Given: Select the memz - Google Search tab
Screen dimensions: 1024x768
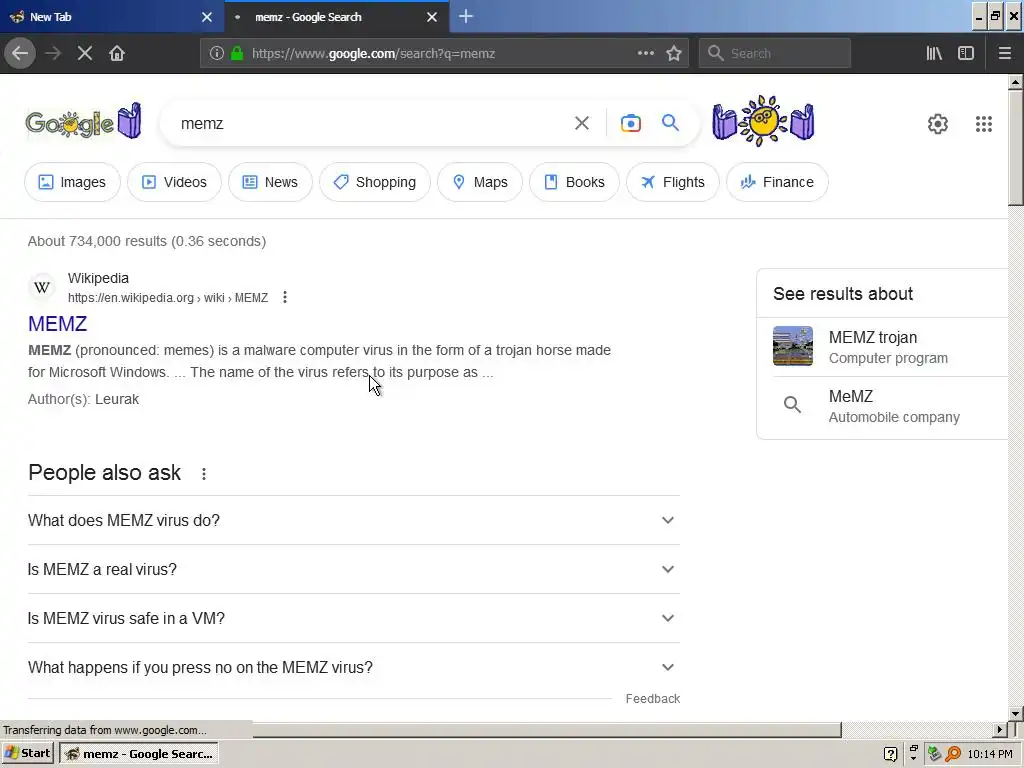Looking at the screenshot, I should (x=327, y=17).
